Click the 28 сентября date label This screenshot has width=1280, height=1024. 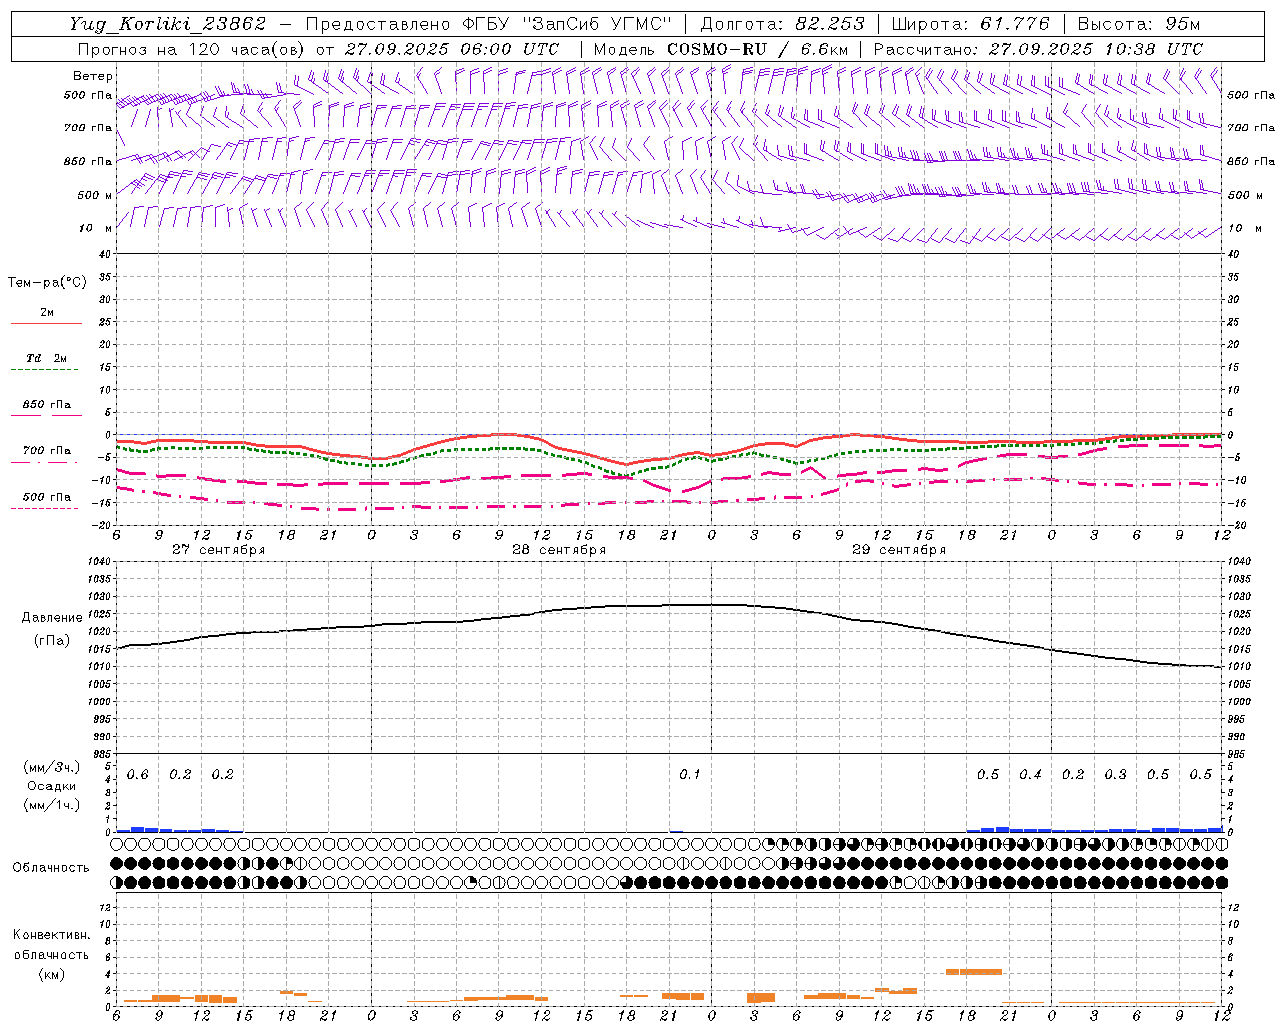(559, 550)
